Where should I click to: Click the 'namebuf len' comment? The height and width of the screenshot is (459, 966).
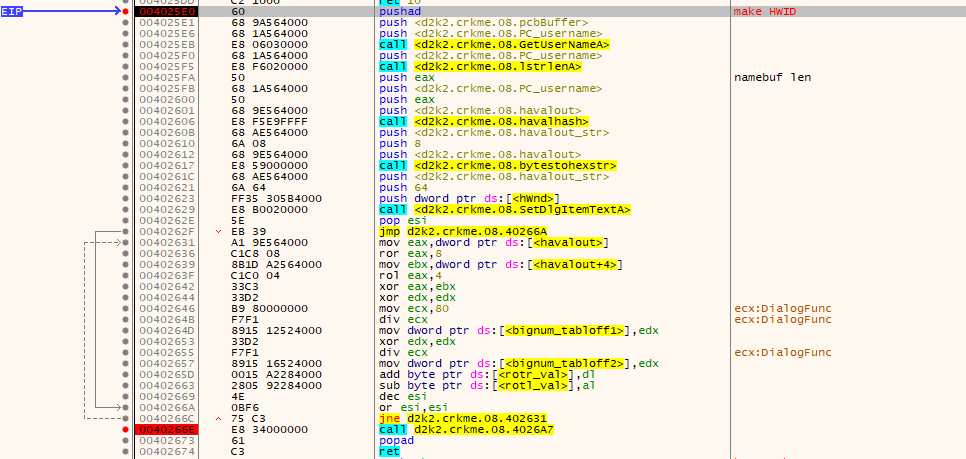click(773, 78)
